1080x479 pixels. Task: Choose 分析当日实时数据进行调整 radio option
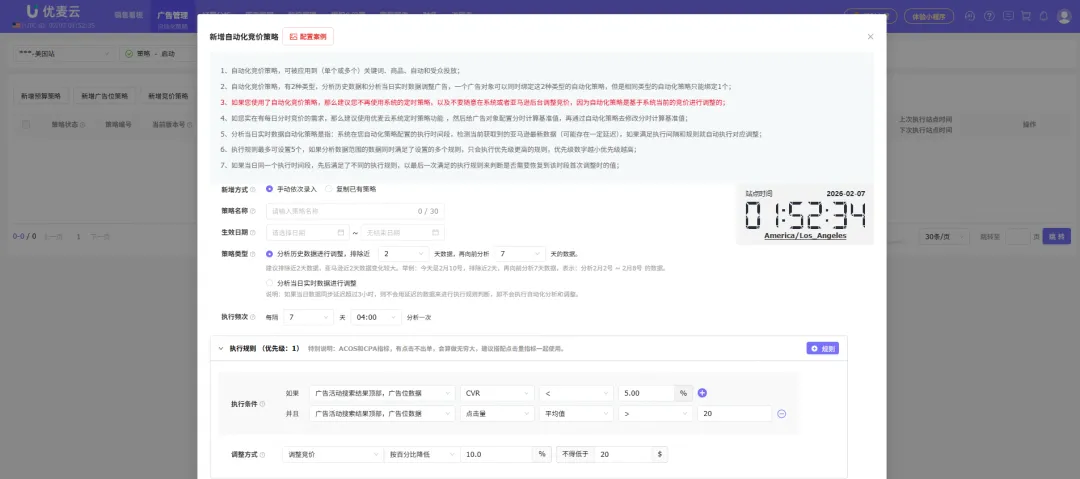point(270,283)
